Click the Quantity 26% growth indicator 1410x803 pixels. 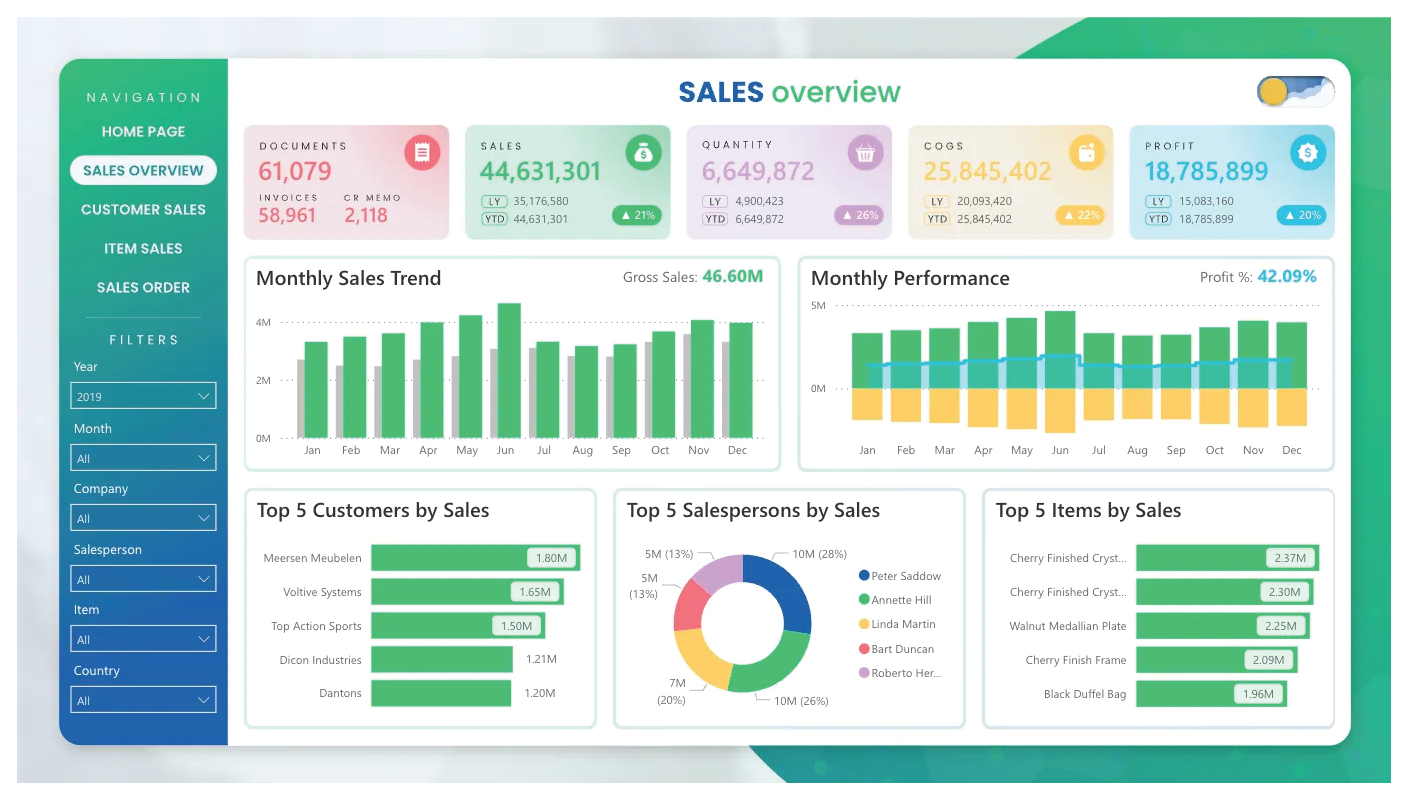[x=859, y=215]
